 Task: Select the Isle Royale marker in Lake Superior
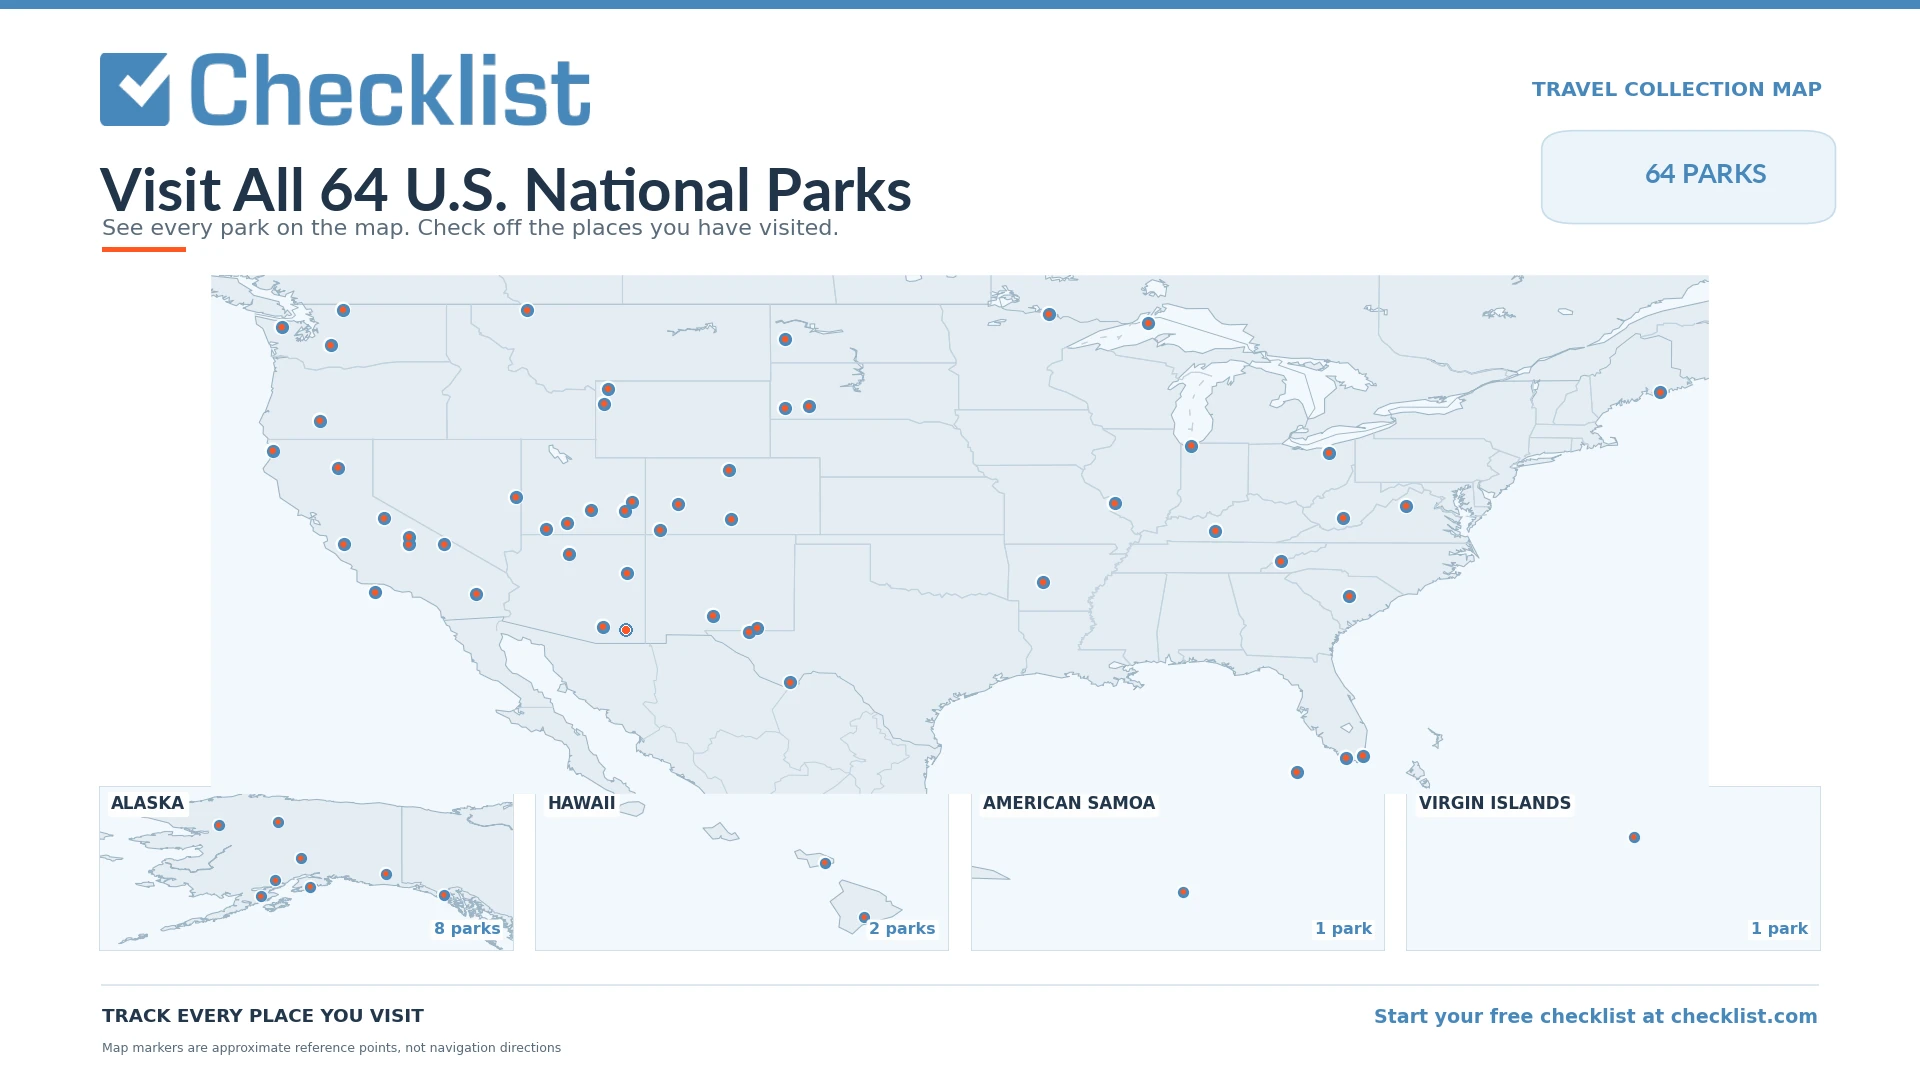[1148, 323]
